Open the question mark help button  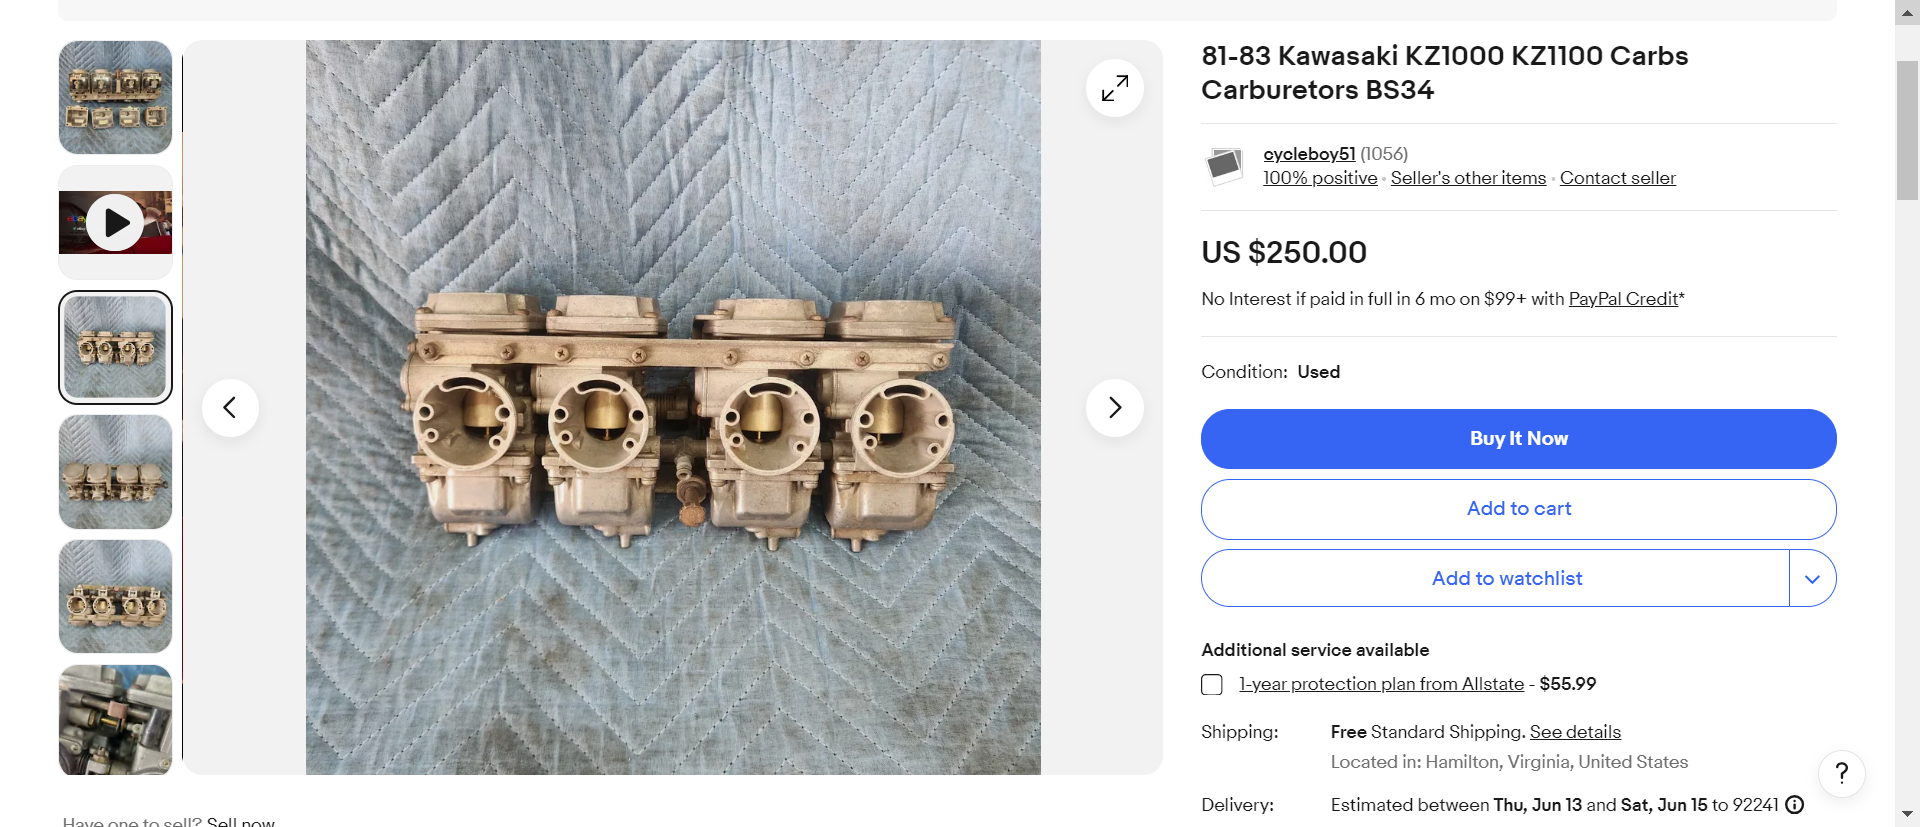point(1841,773)
